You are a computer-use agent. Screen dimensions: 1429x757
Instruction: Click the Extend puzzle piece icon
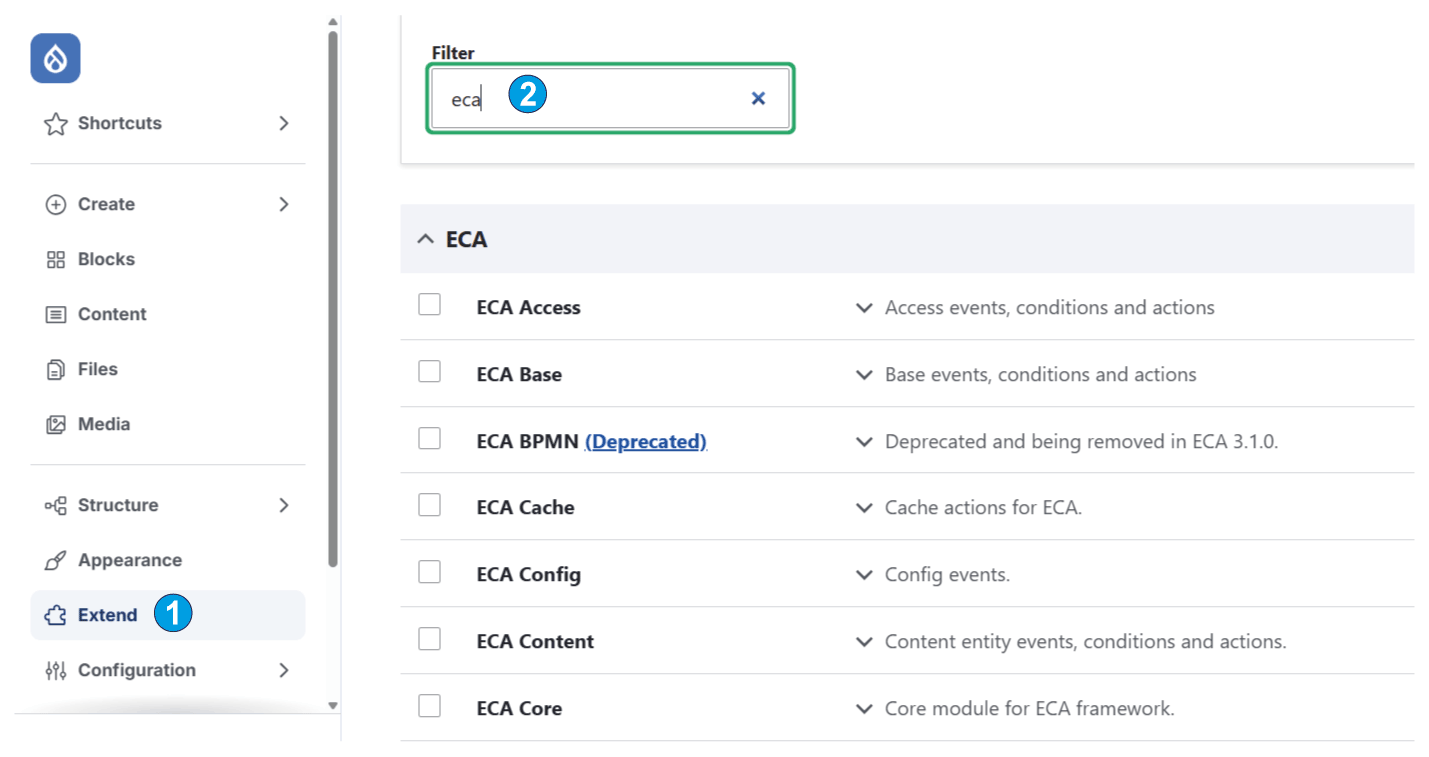56,615
